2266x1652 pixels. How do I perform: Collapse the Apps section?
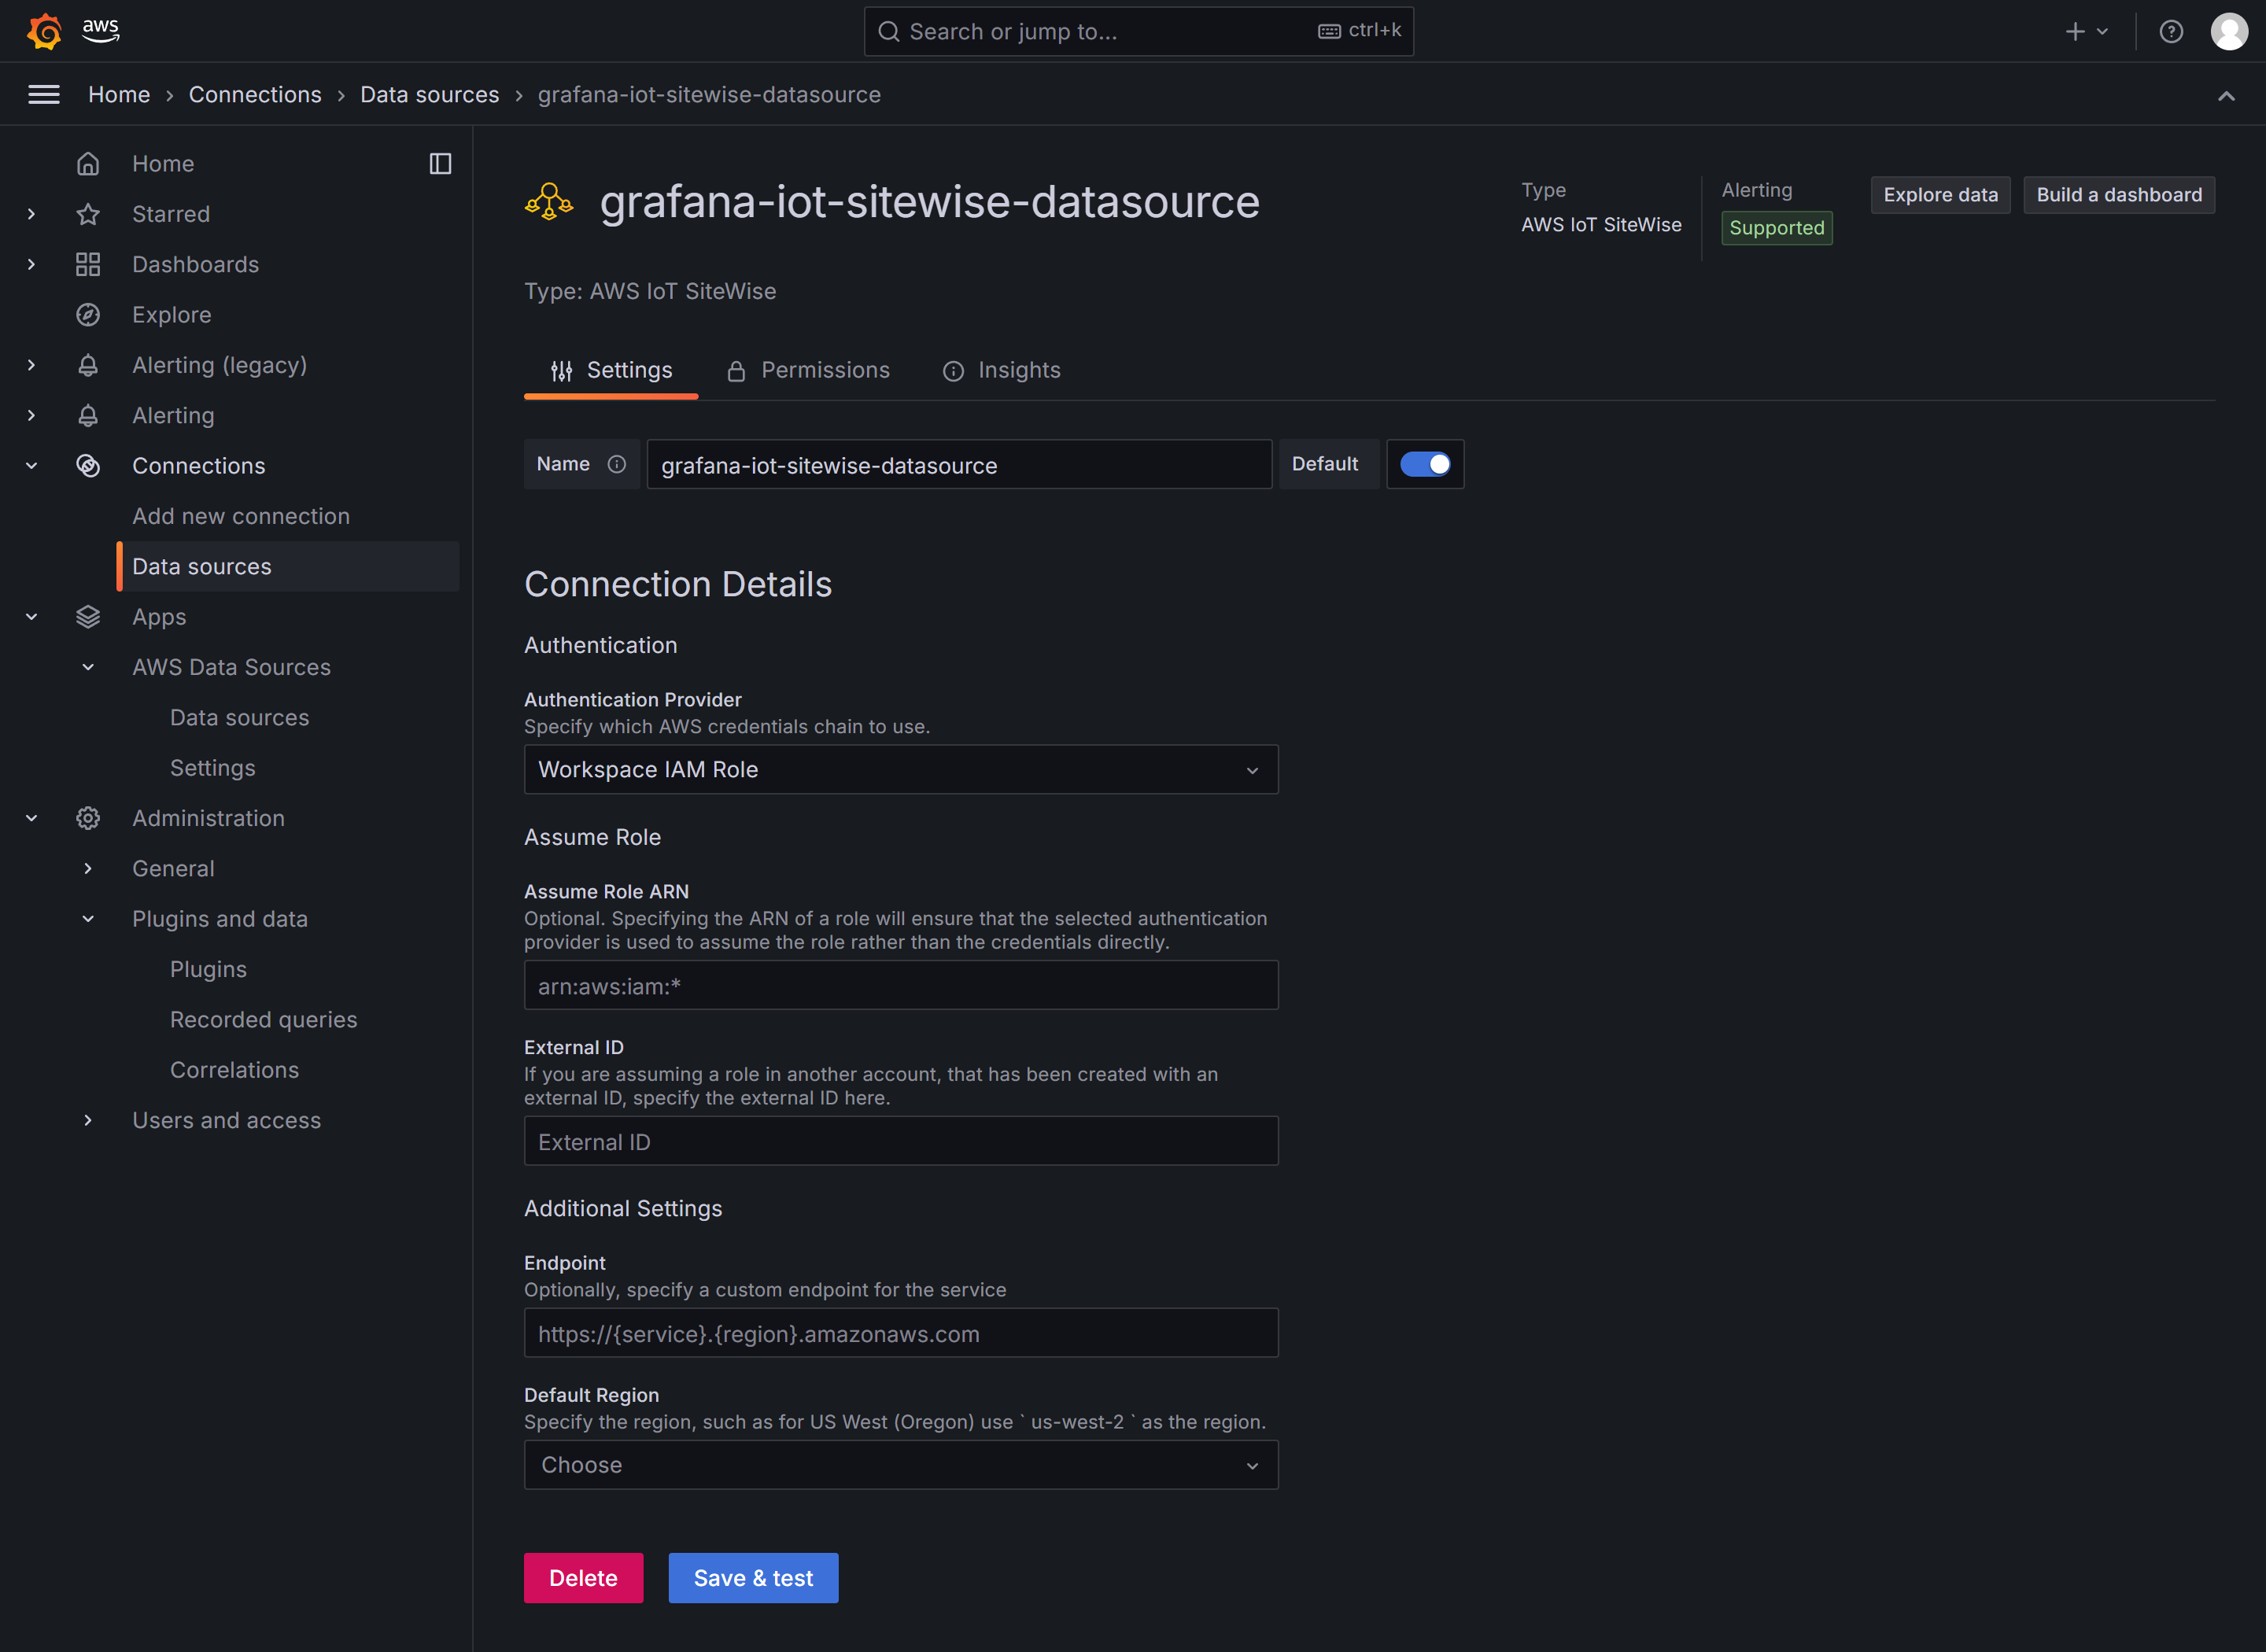click(32, 617)
